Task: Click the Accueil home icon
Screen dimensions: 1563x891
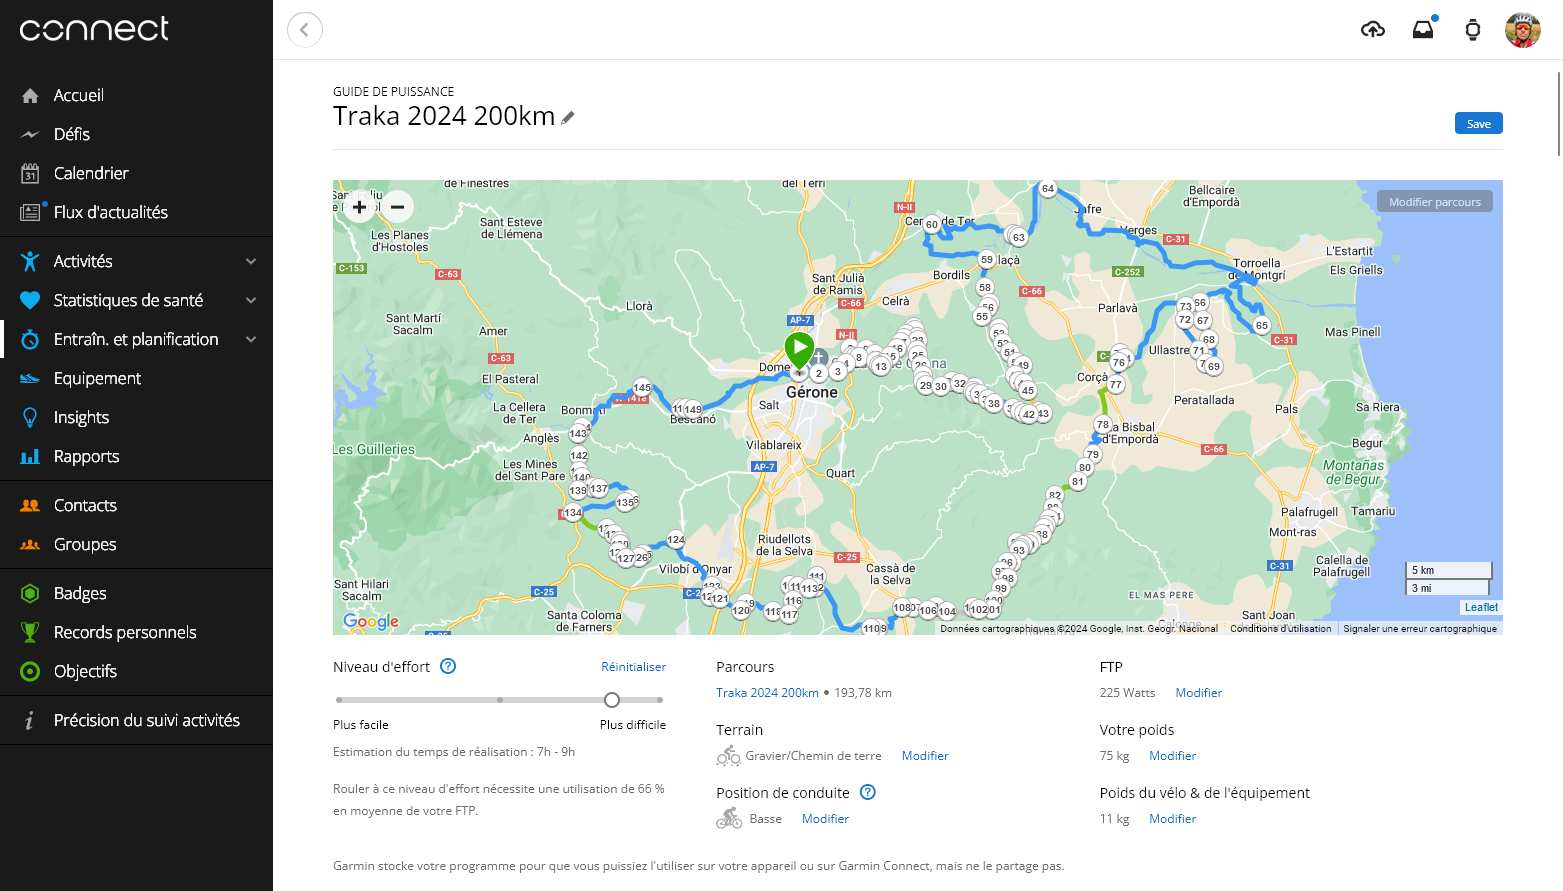Action: coord(30,95)
